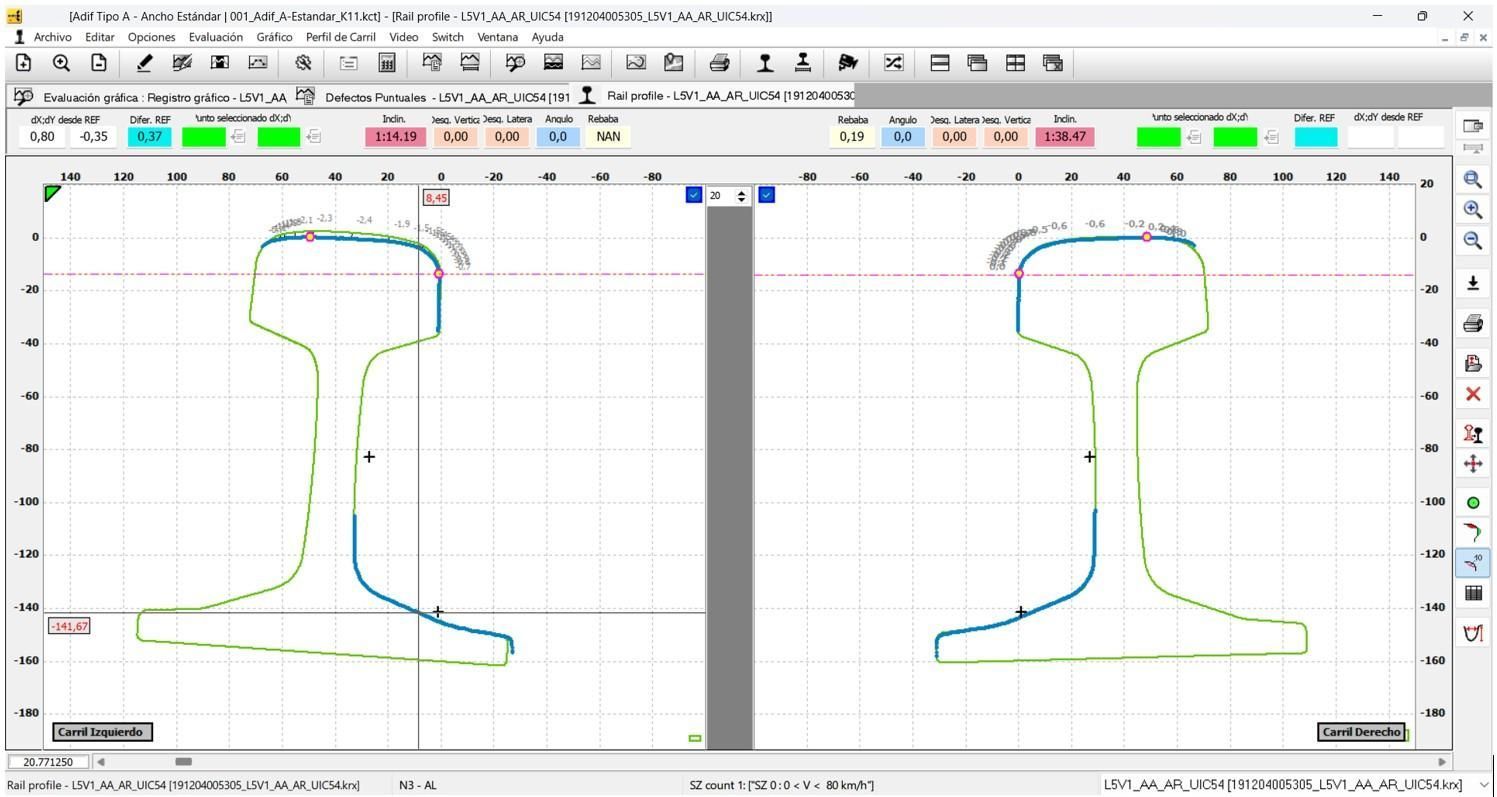Click the Carril Izquierdo label button

102,732
